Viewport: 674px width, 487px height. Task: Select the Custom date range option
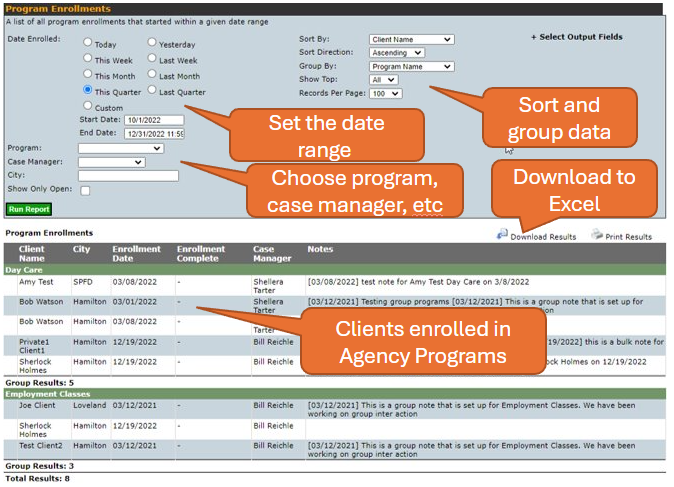[x=89, y=106]
